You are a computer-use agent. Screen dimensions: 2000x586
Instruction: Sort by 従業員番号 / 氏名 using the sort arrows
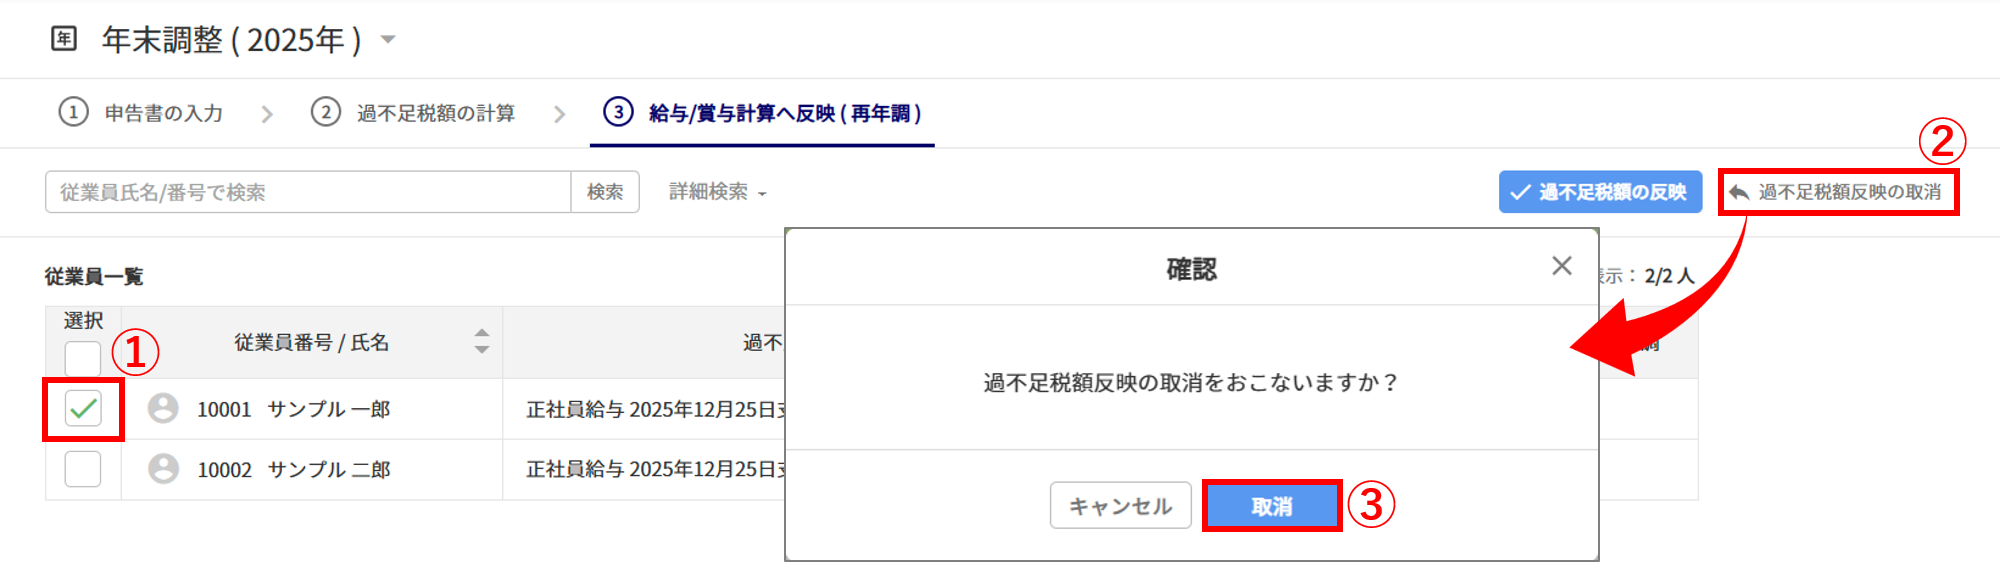click(x=482, y=342)
